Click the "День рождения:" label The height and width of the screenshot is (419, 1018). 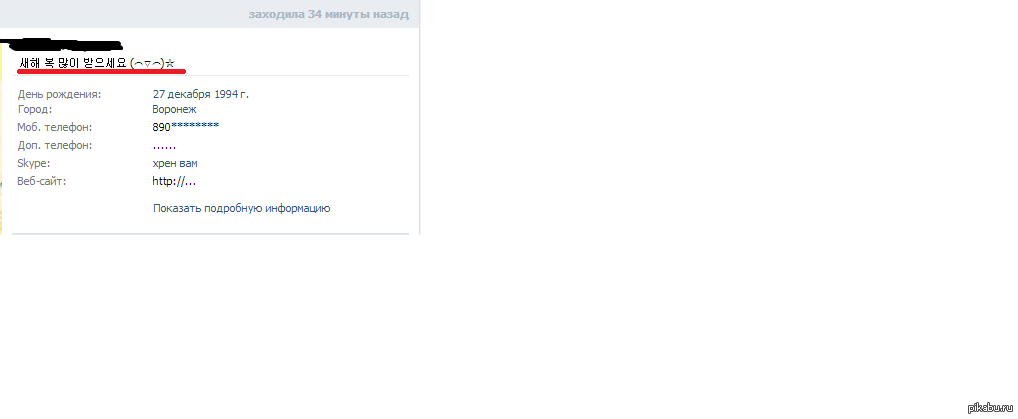pos(59,94)
